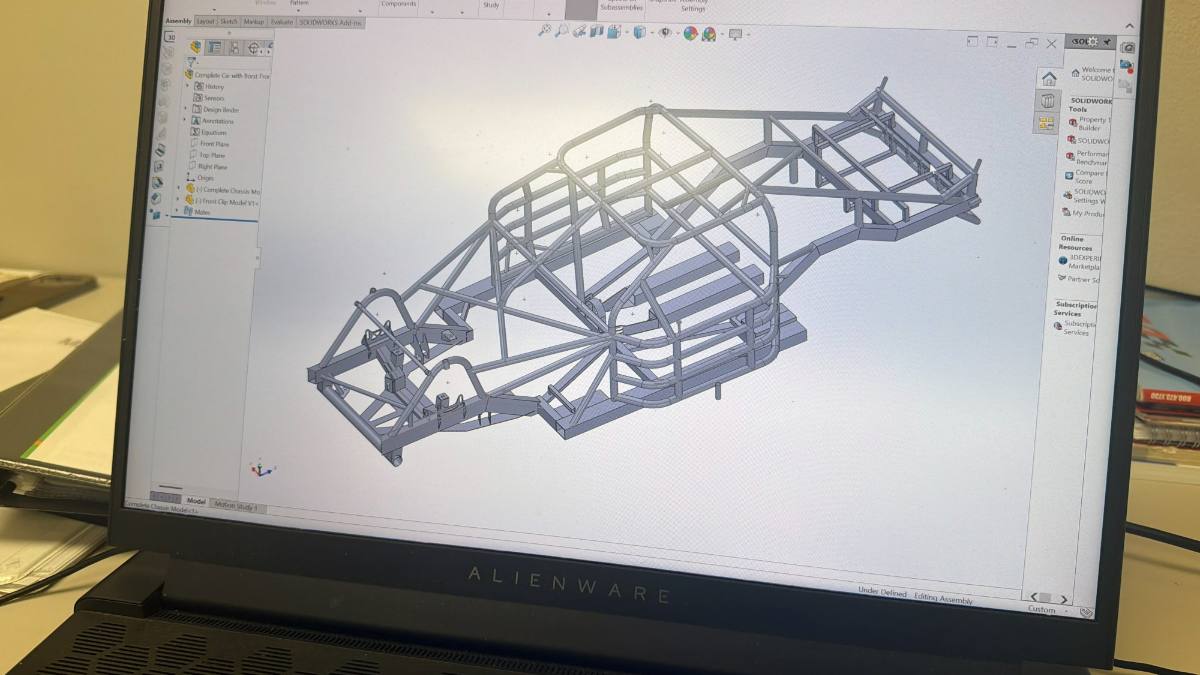Screen dimensions: 1200x675
Task: Click the Edit Appearance color ball
Action: [690, 33]
